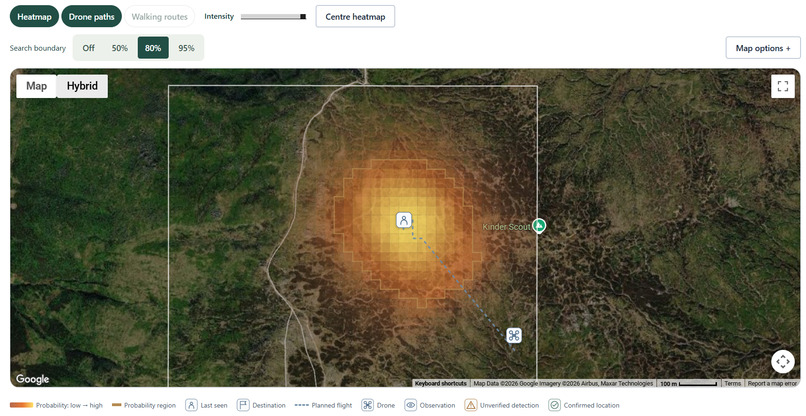Click the Confirmed location check icon
806x416 pixels.
(x=555, y=405)
